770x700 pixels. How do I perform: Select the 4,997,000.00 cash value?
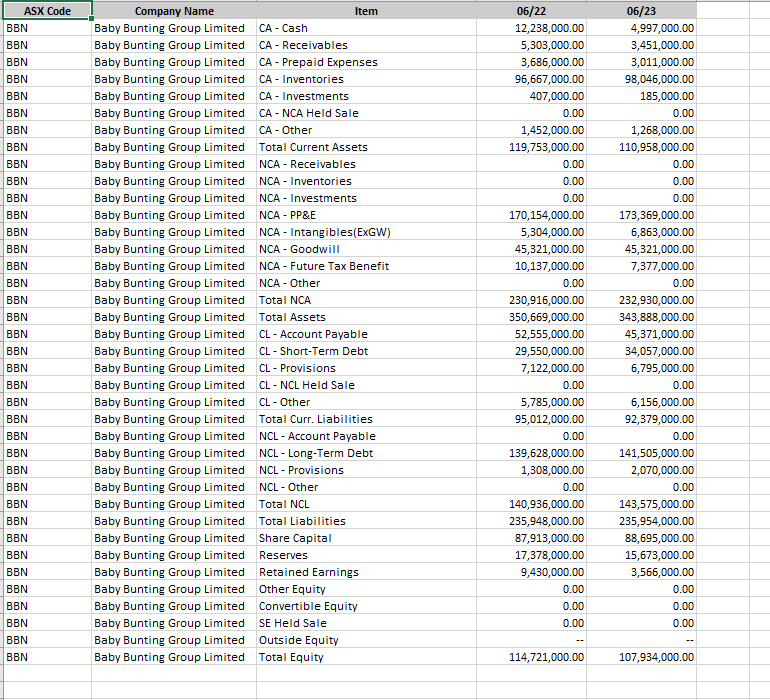[x=641, y=28]
